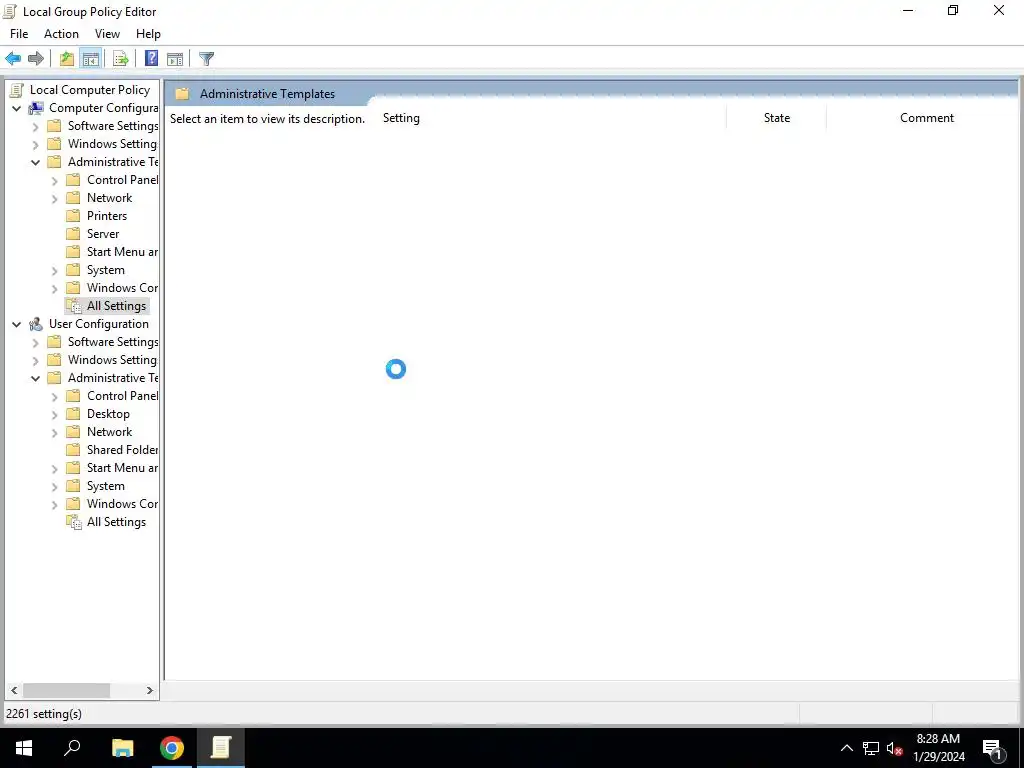Viewport: 1024px width, 768px height.
Task: Toggle Show/Hide Console Tree toolbar icon
Action: (x=91, y=59)
